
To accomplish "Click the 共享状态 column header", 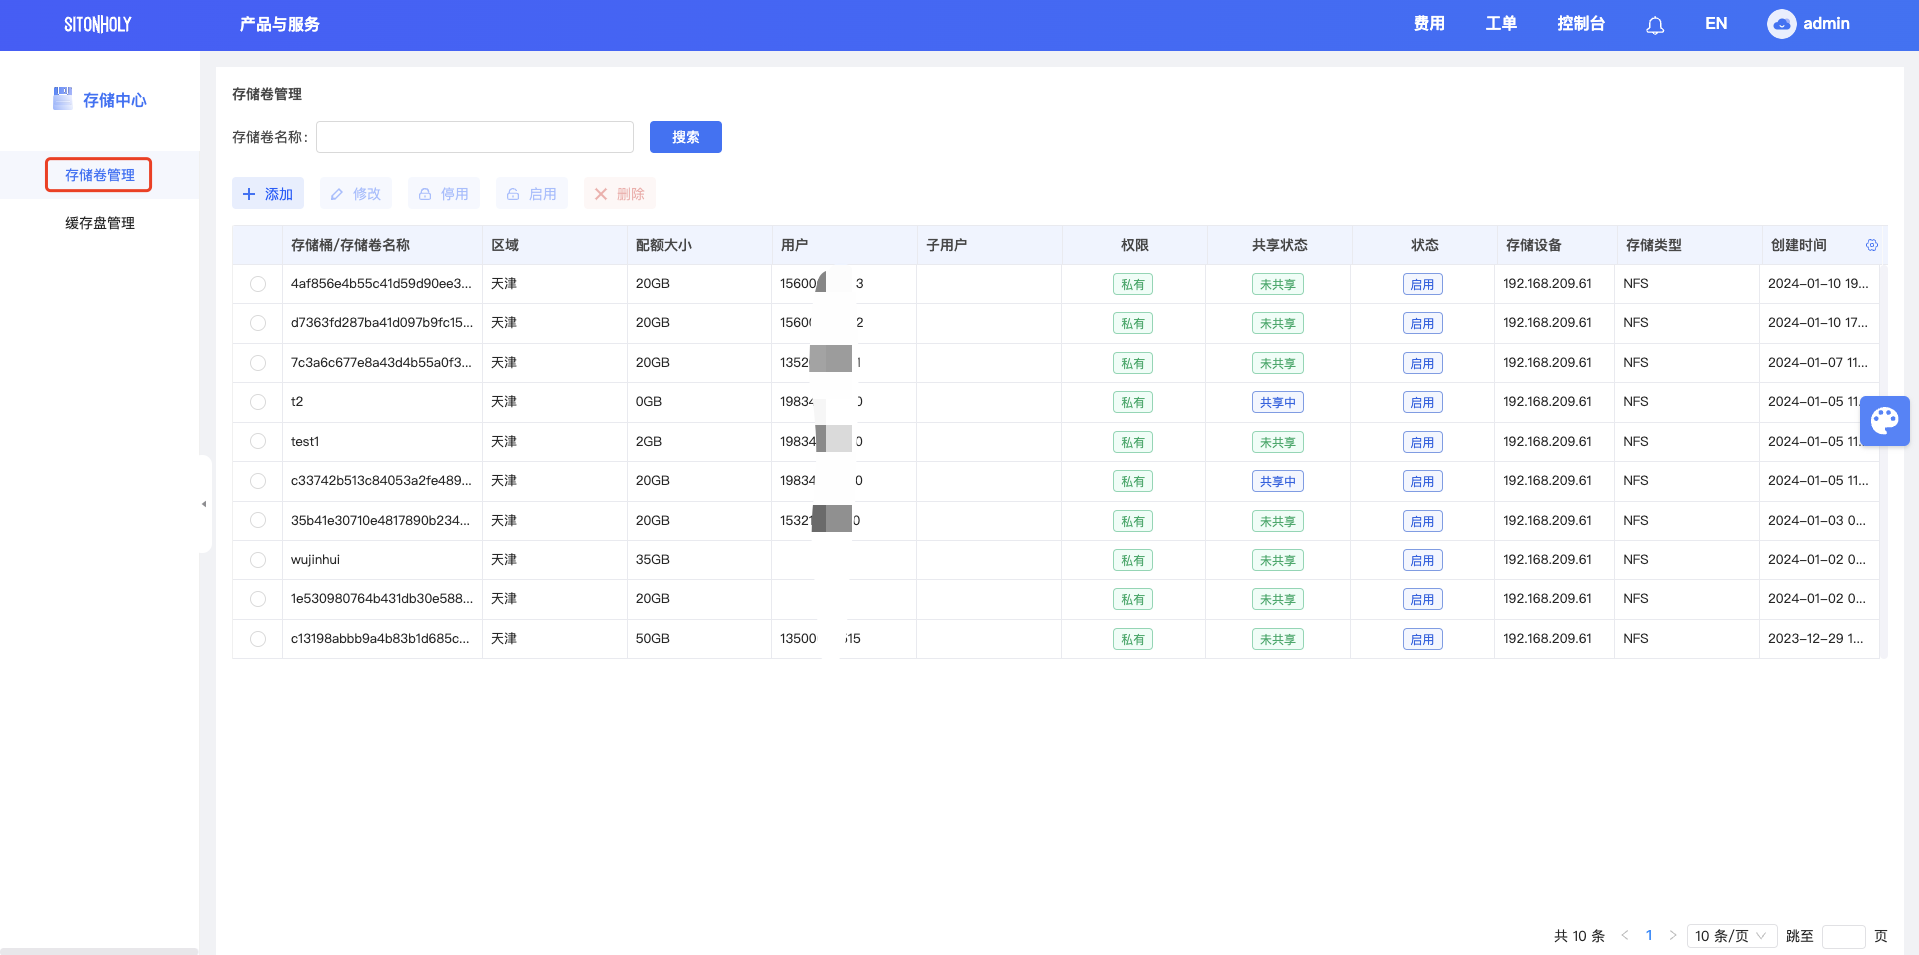I will 1279,245.
